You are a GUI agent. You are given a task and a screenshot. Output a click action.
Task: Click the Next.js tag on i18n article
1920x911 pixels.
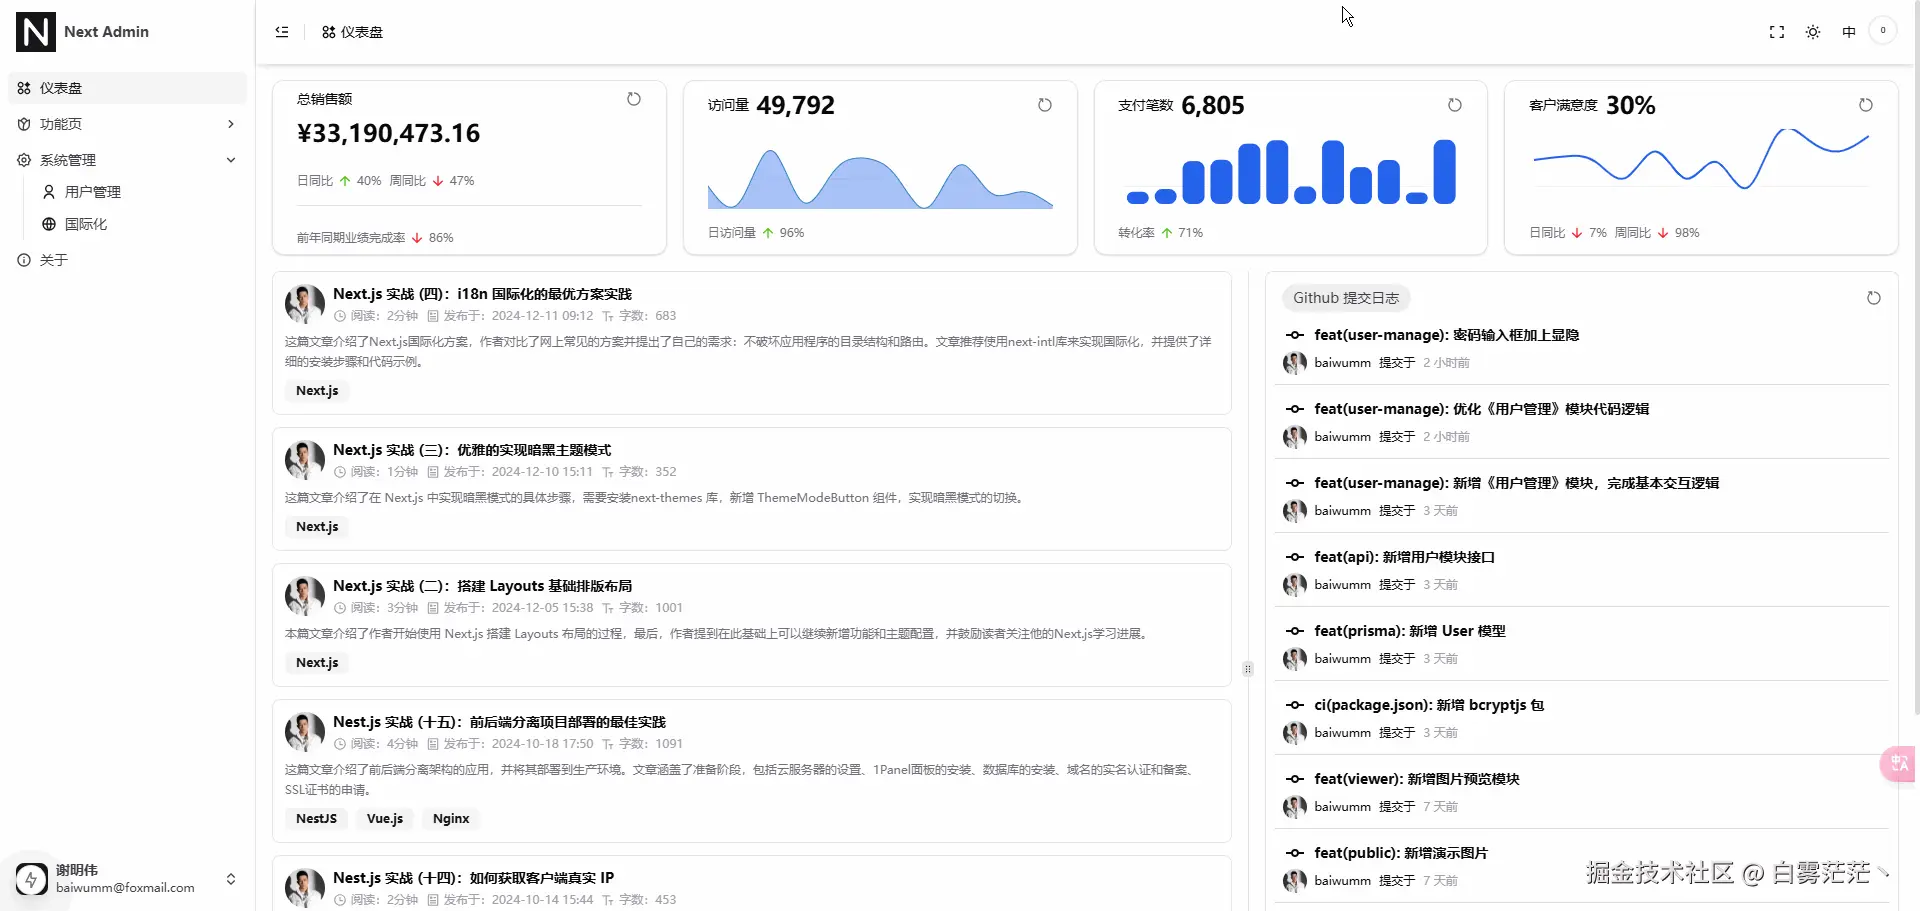(317, 391)
